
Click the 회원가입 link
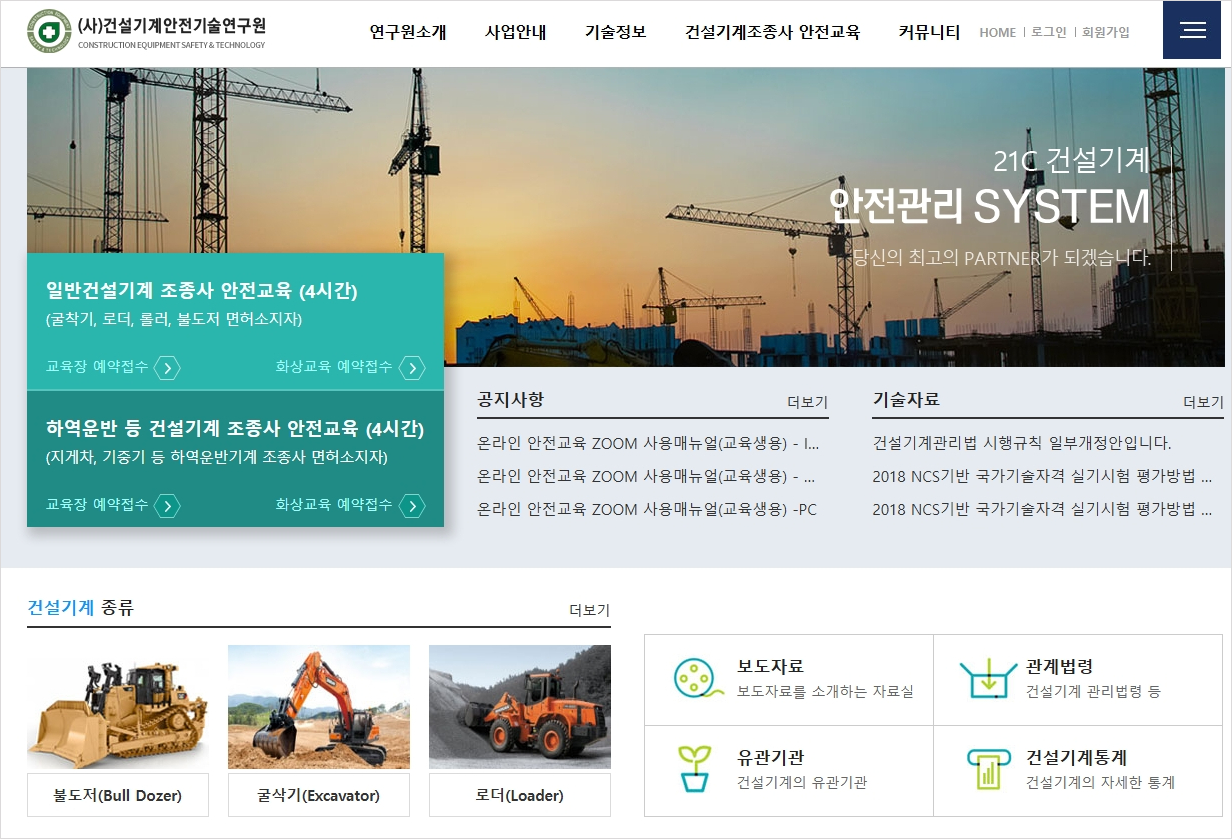[x=1107, y=32]
